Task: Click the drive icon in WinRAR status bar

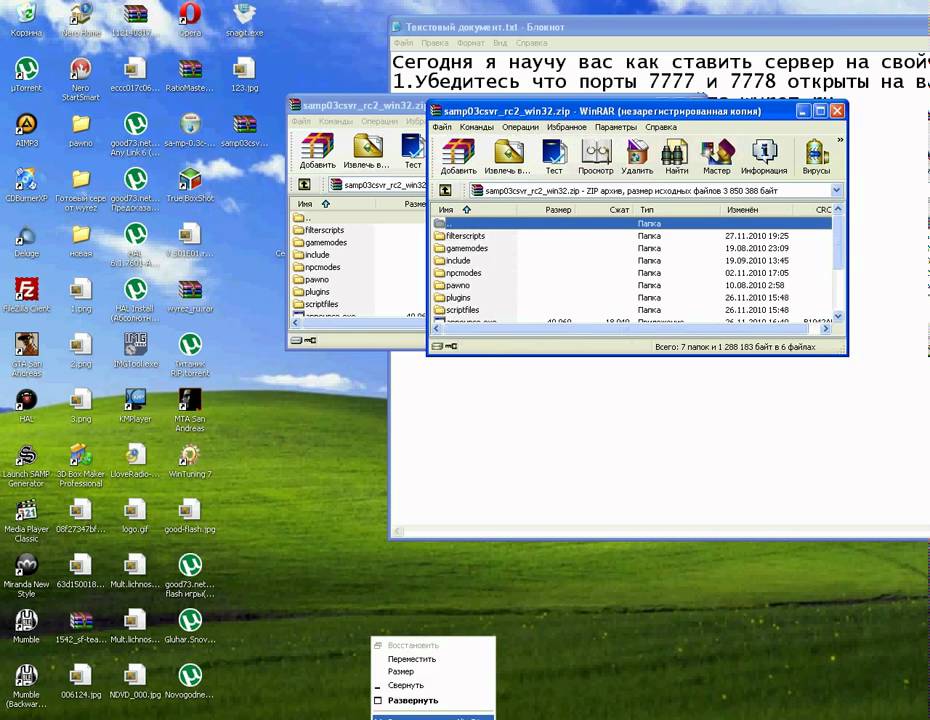Action: pyautogui.click(x=437, y=346)
